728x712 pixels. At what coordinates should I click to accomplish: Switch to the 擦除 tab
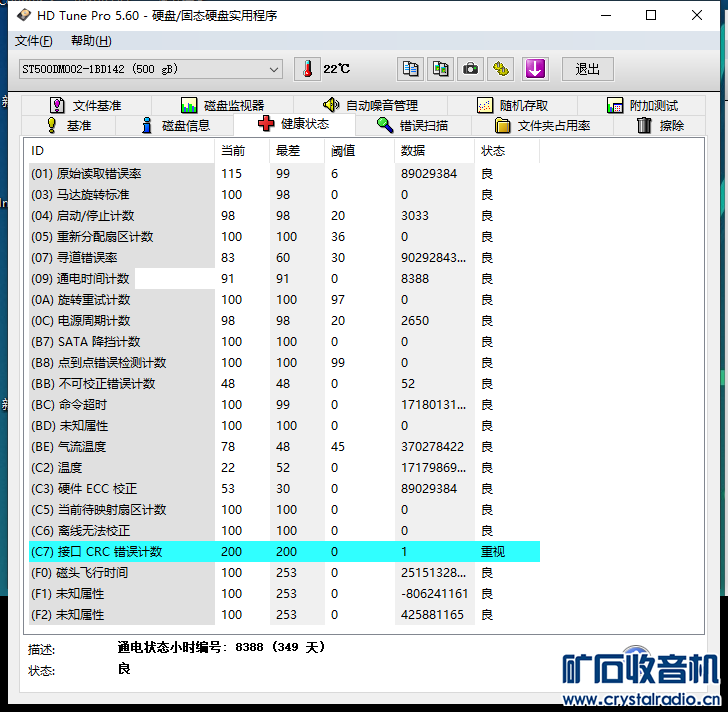pos(660,125)
